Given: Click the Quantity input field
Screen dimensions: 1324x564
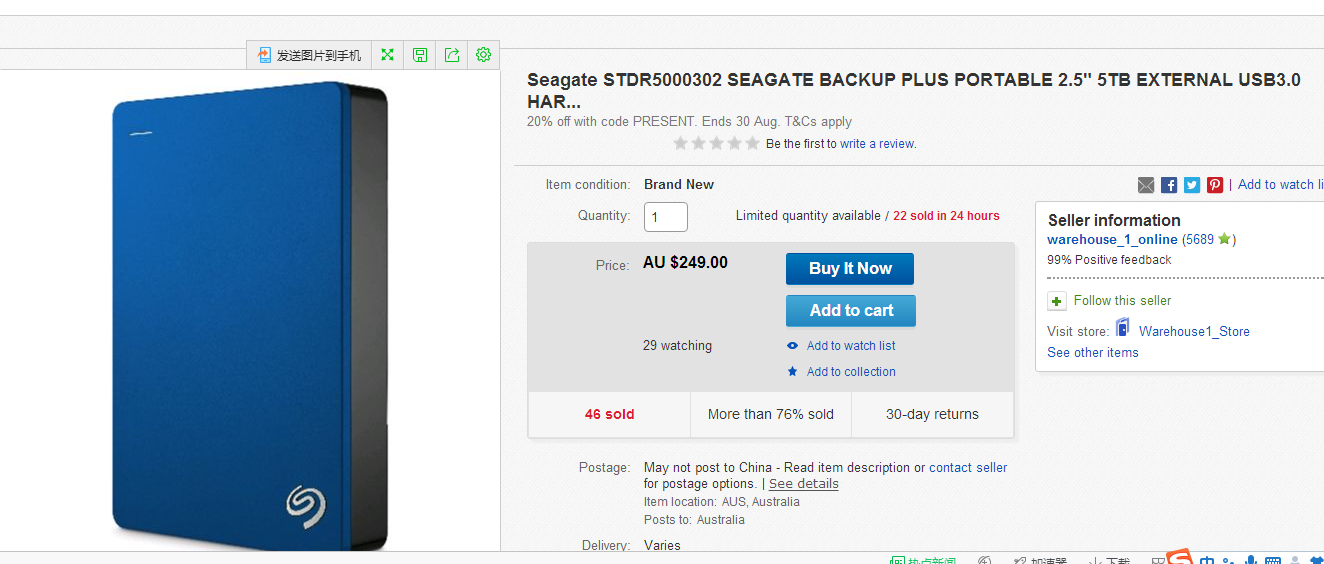Looking at the screenshot, I should (x=666, y=217).
